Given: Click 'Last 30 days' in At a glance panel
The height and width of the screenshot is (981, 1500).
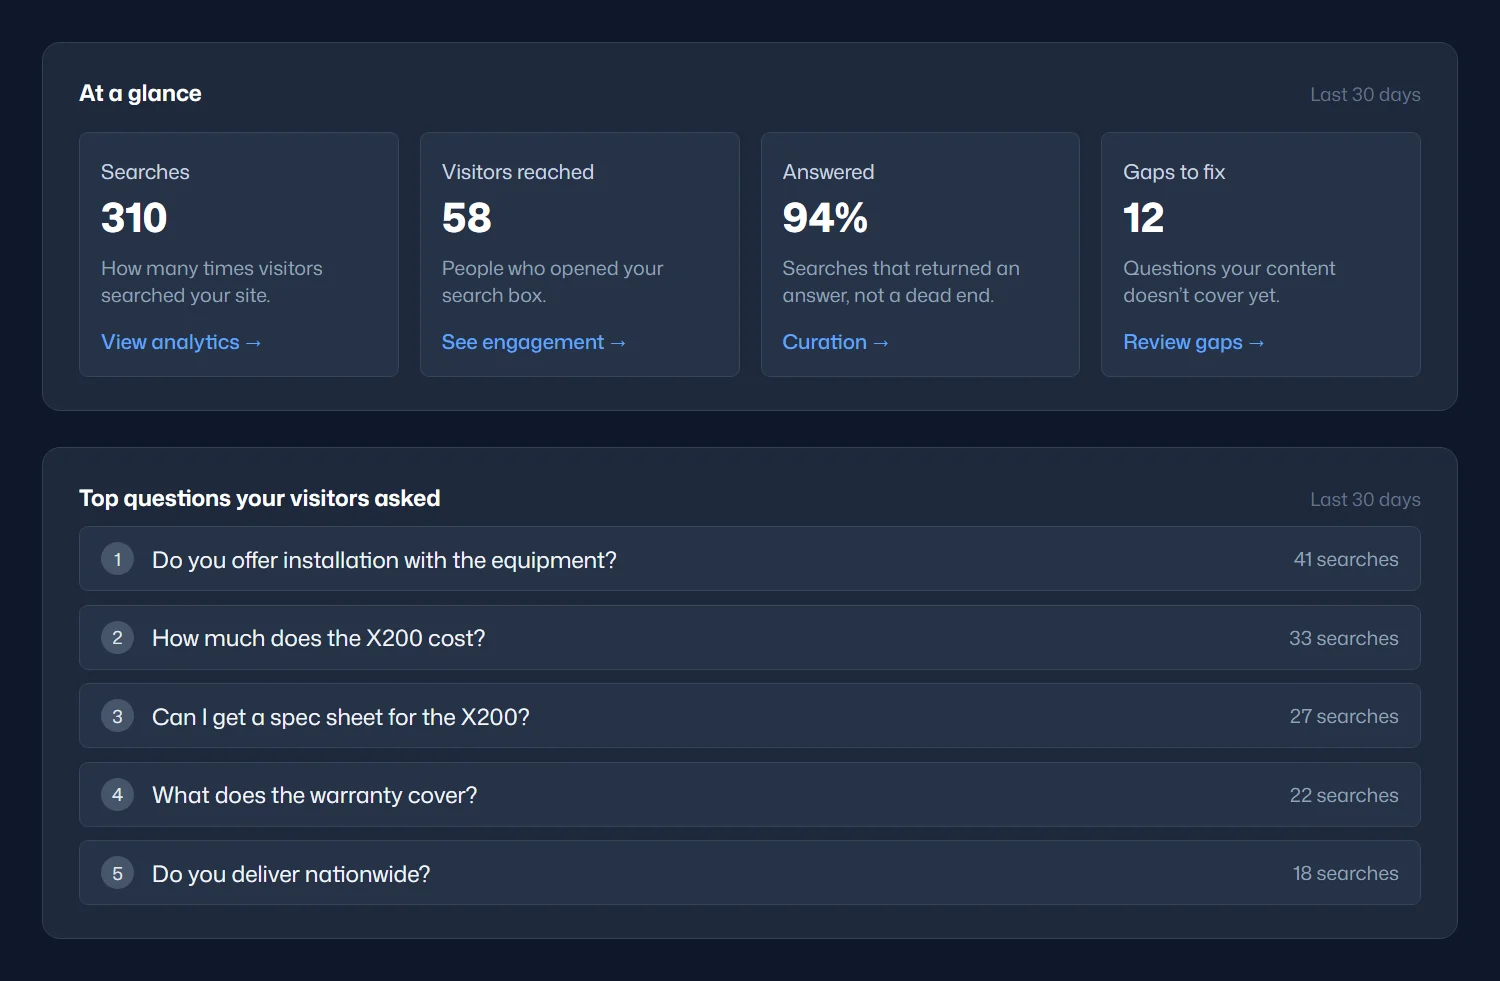Looking at the screenshot, I should point(1365,94).
